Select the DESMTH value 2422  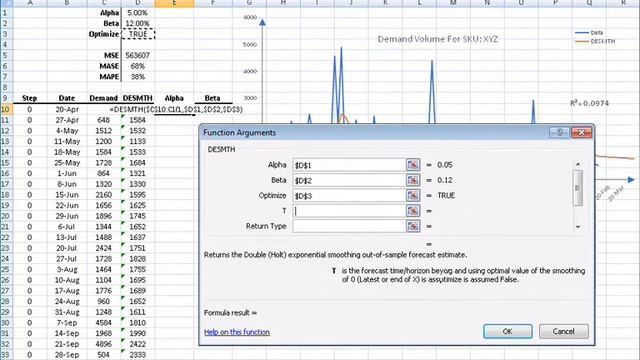138,344
